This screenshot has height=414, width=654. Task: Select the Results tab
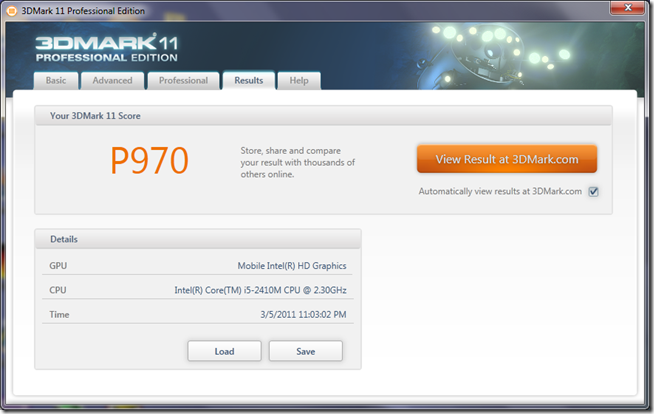(x=249, y=81)
